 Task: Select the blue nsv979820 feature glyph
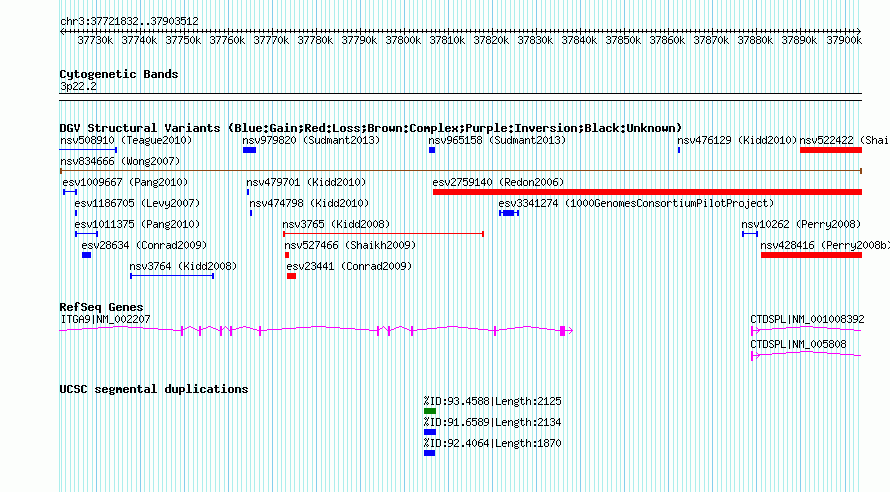coord(249,150)
